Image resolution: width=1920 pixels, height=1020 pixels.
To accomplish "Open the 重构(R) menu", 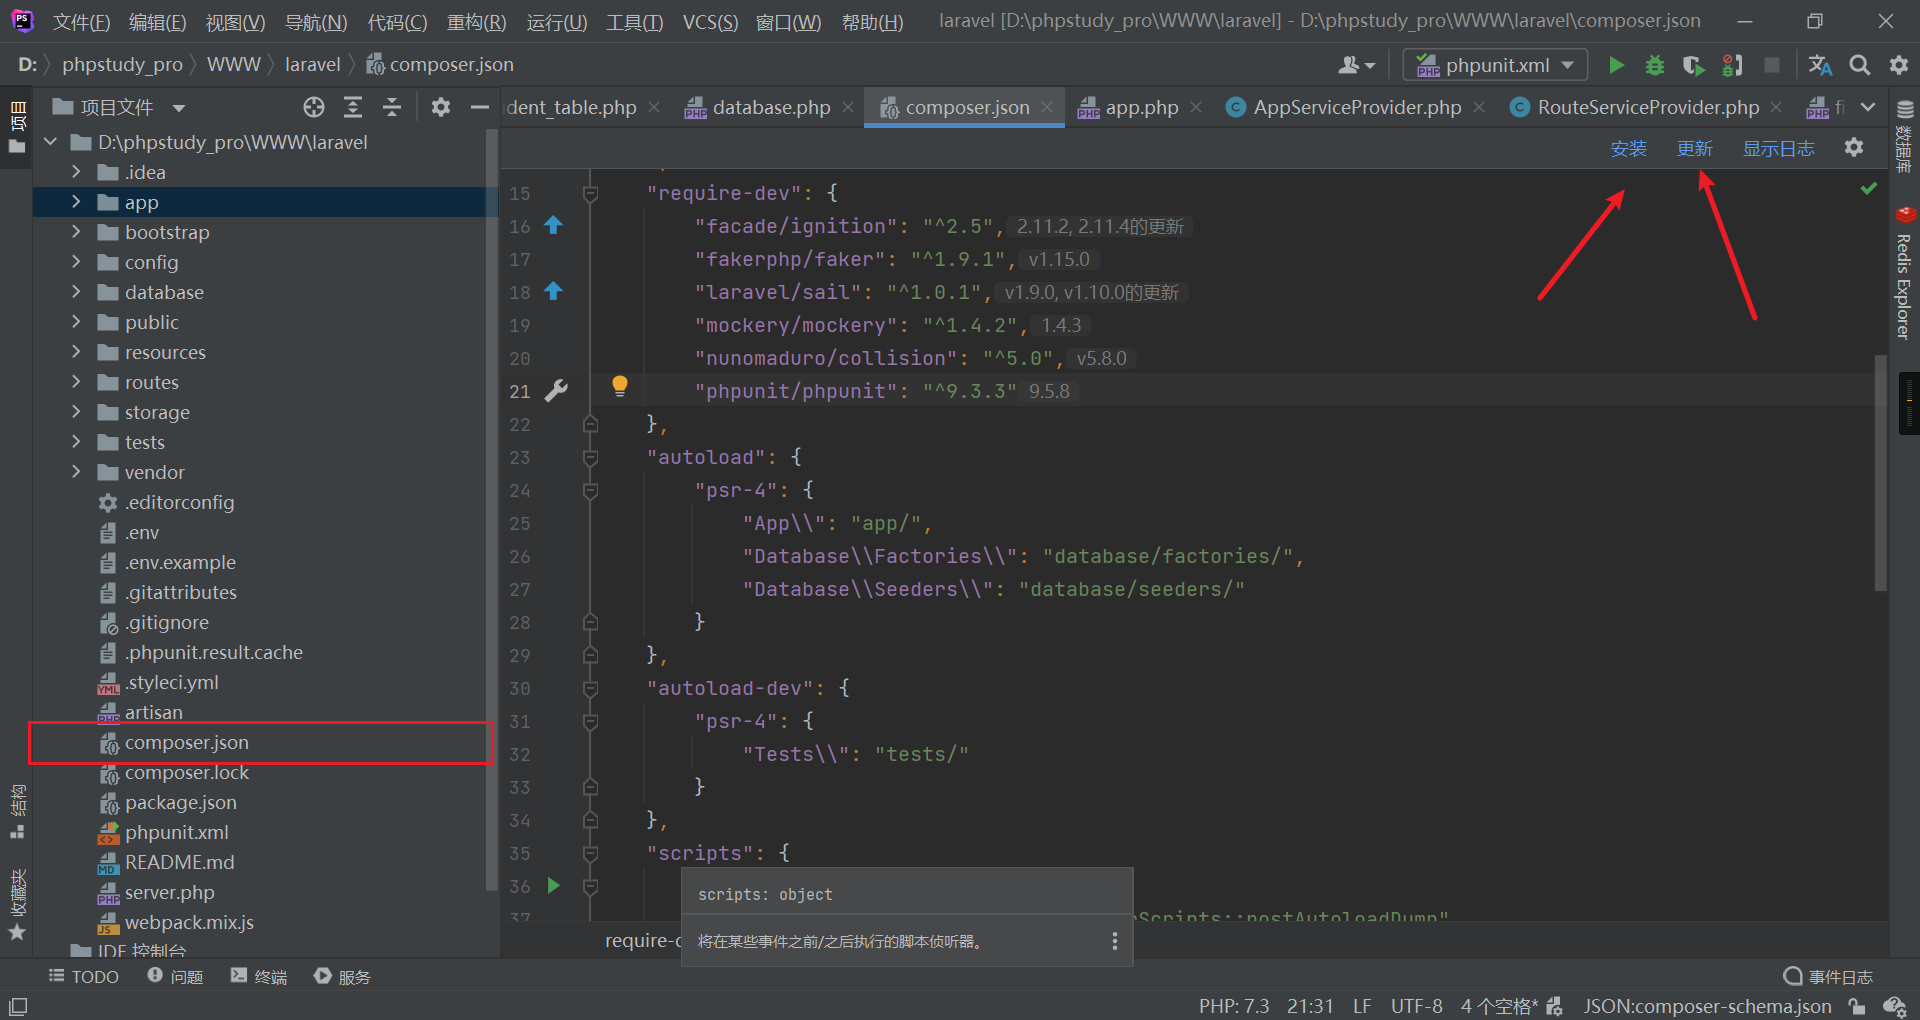I will [476, 21].
